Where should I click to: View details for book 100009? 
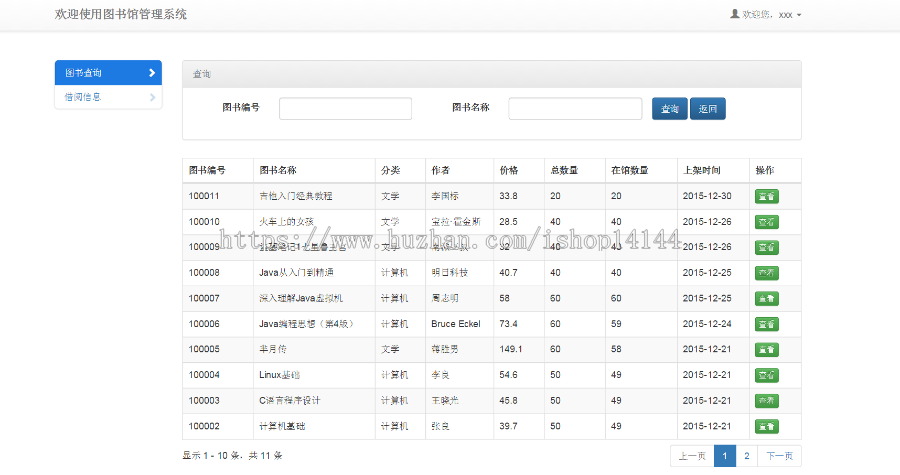767,247
